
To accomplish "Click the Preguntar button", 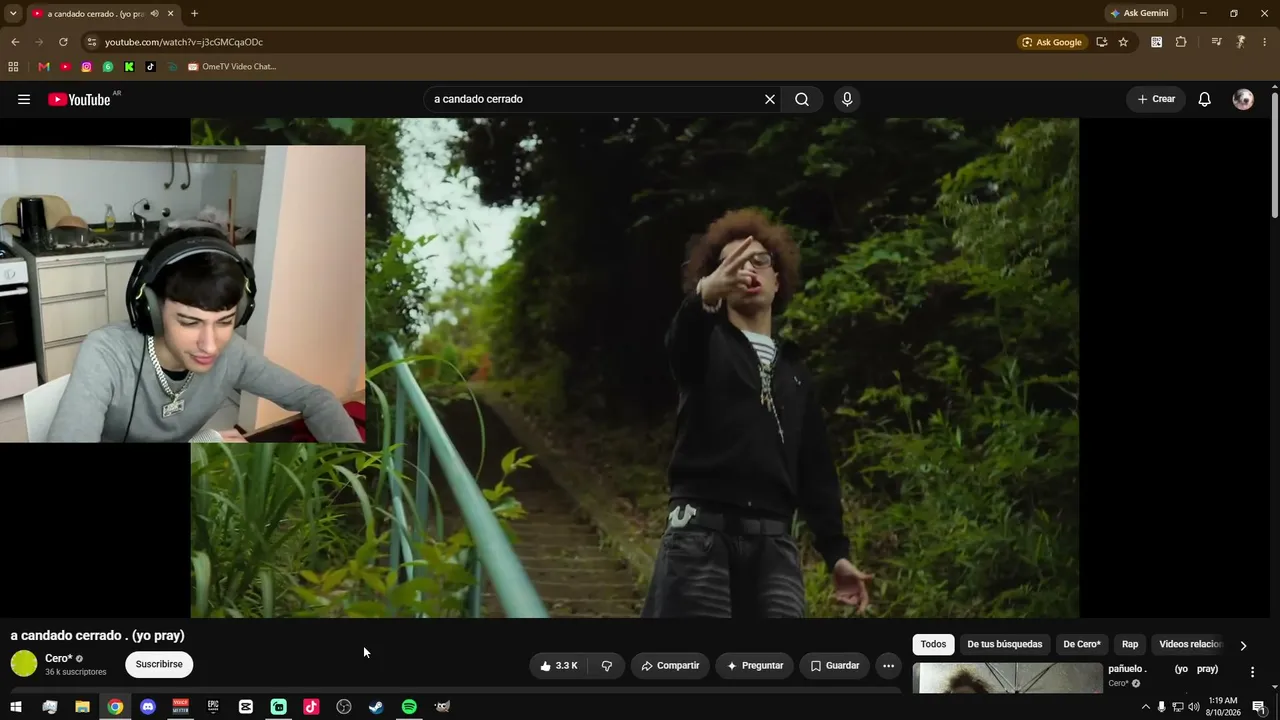I will pyautogui.click(x=755, y=666).
